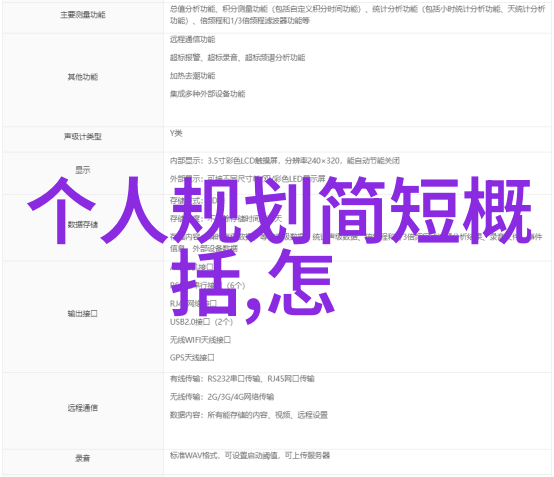Click the purple 个人规划简短概括 overlay title

click(x=279, y=247)
